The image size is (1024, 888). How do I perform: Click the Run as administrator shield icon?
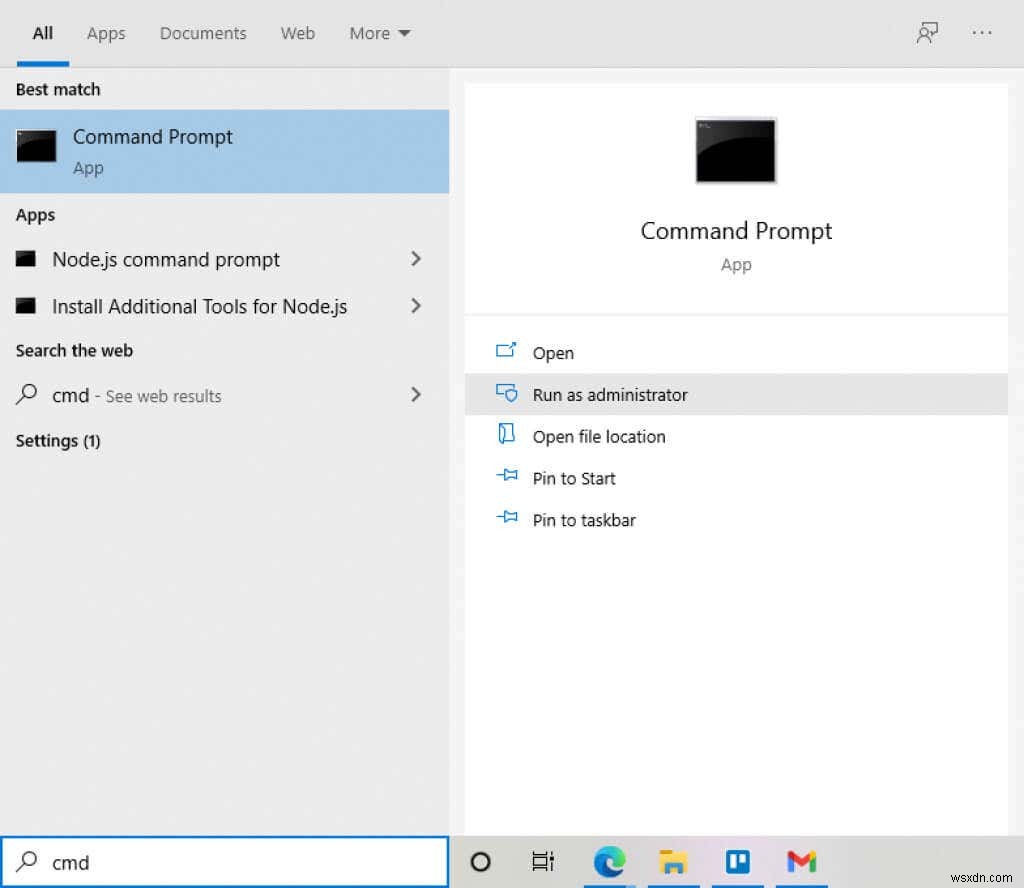(507, 394)
